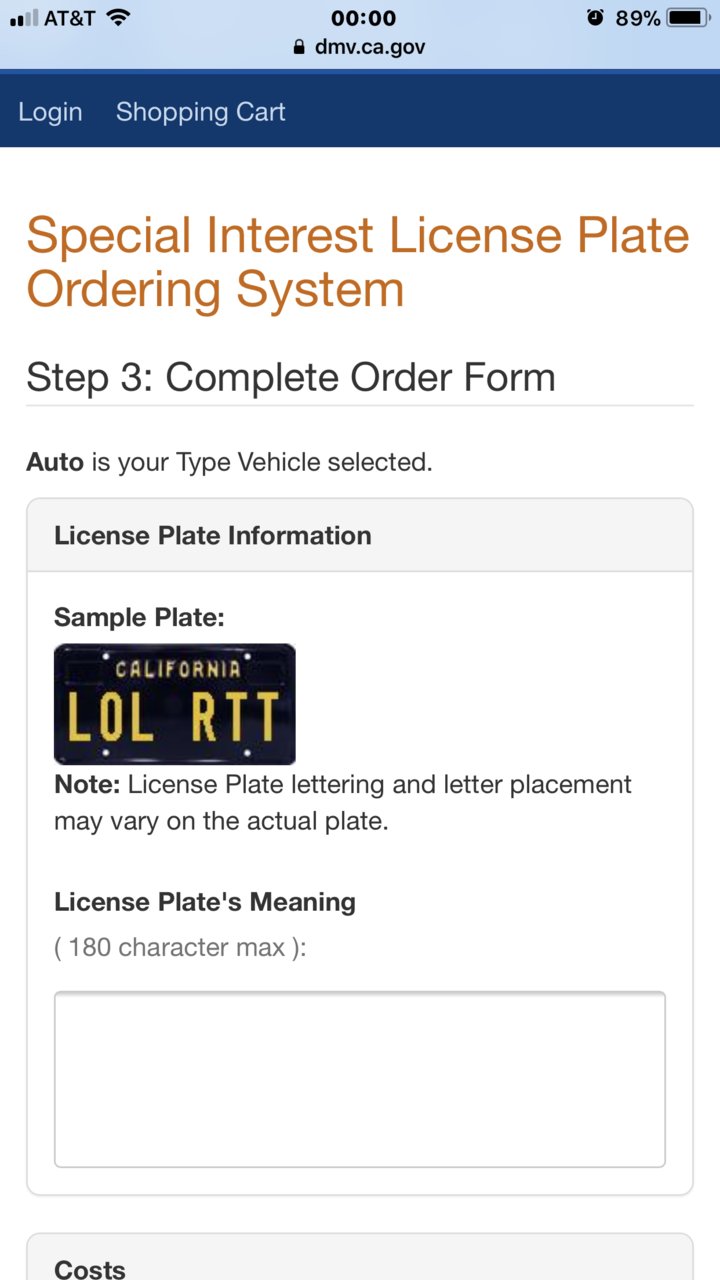Tap the AT&T carrier label

coord(70,18)
